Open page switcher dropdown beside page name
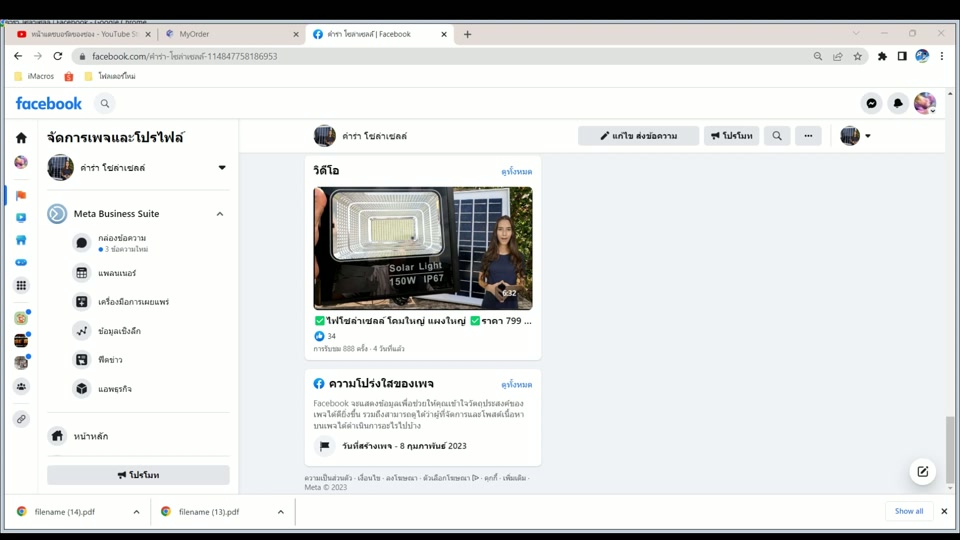 [x=222, y=168]
